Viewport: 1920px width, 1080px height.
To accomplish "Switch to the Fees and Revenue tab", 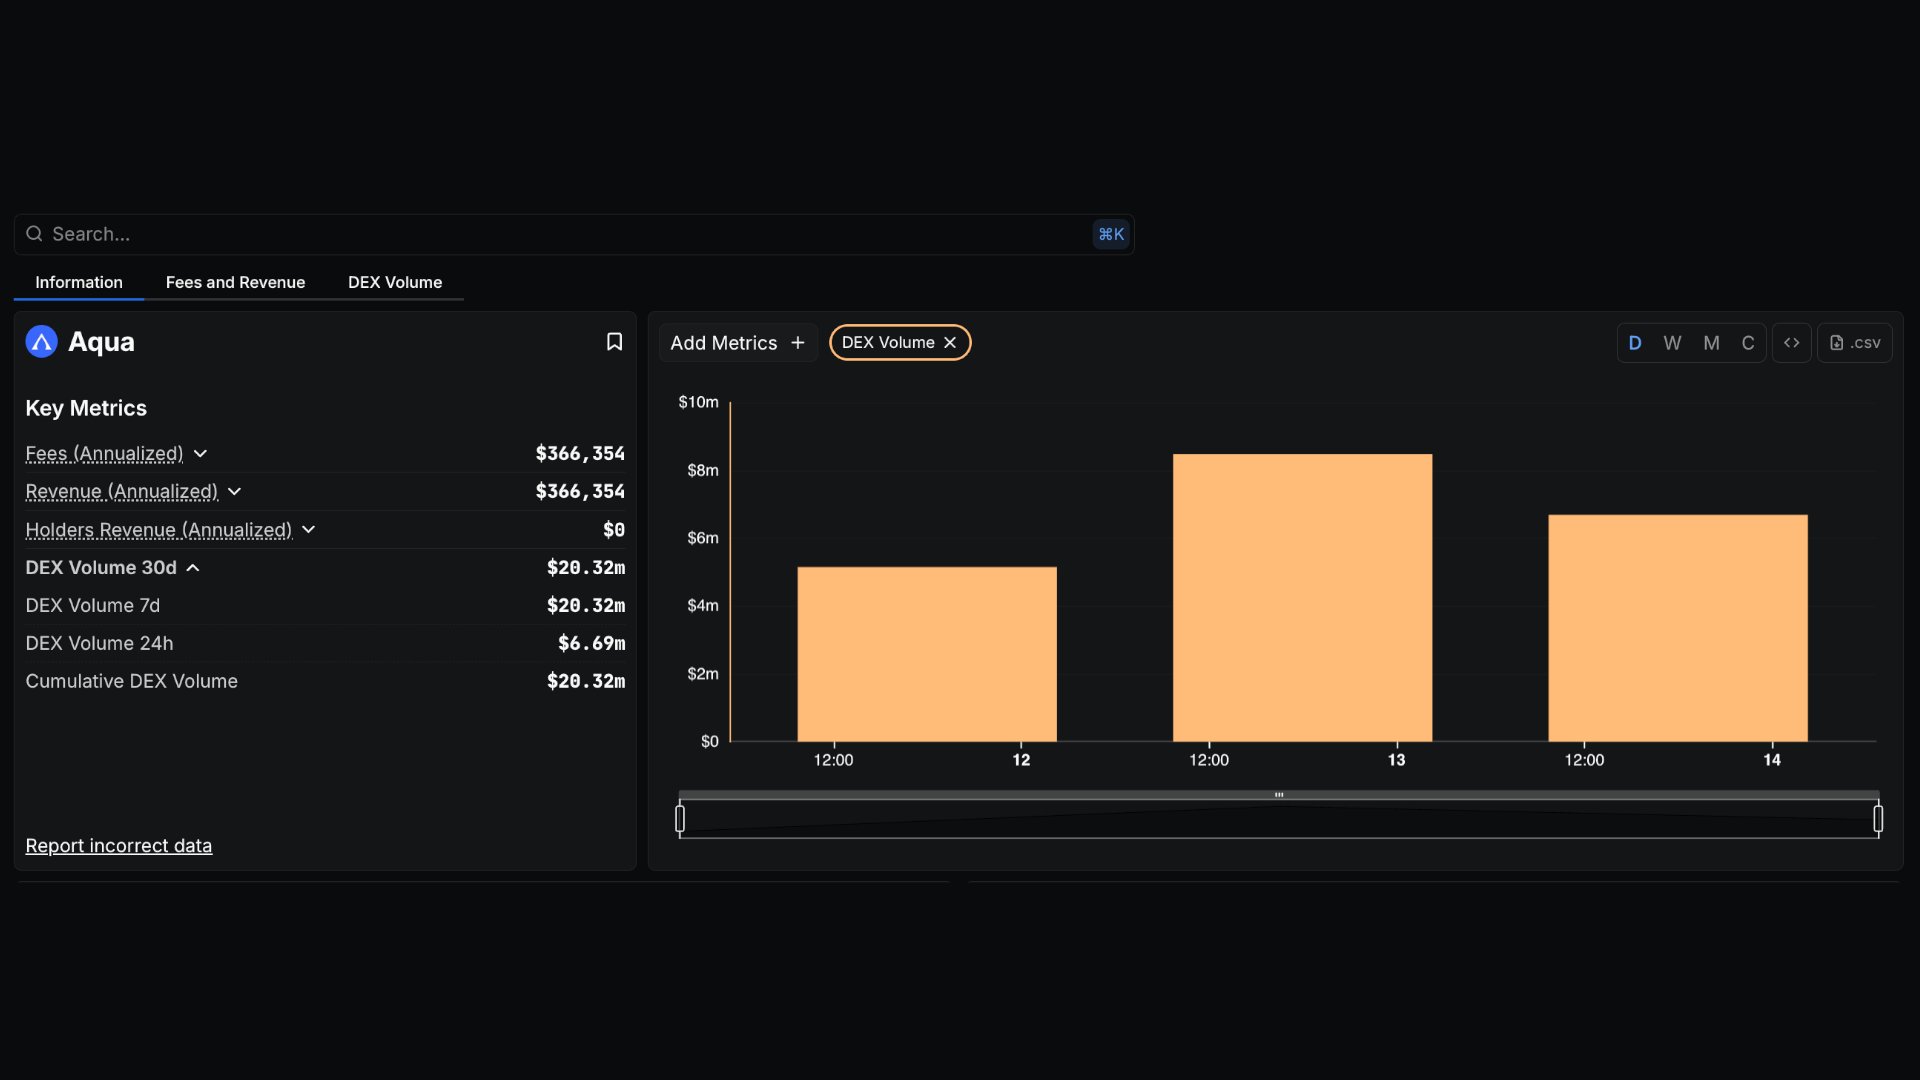I will (235, 282).
